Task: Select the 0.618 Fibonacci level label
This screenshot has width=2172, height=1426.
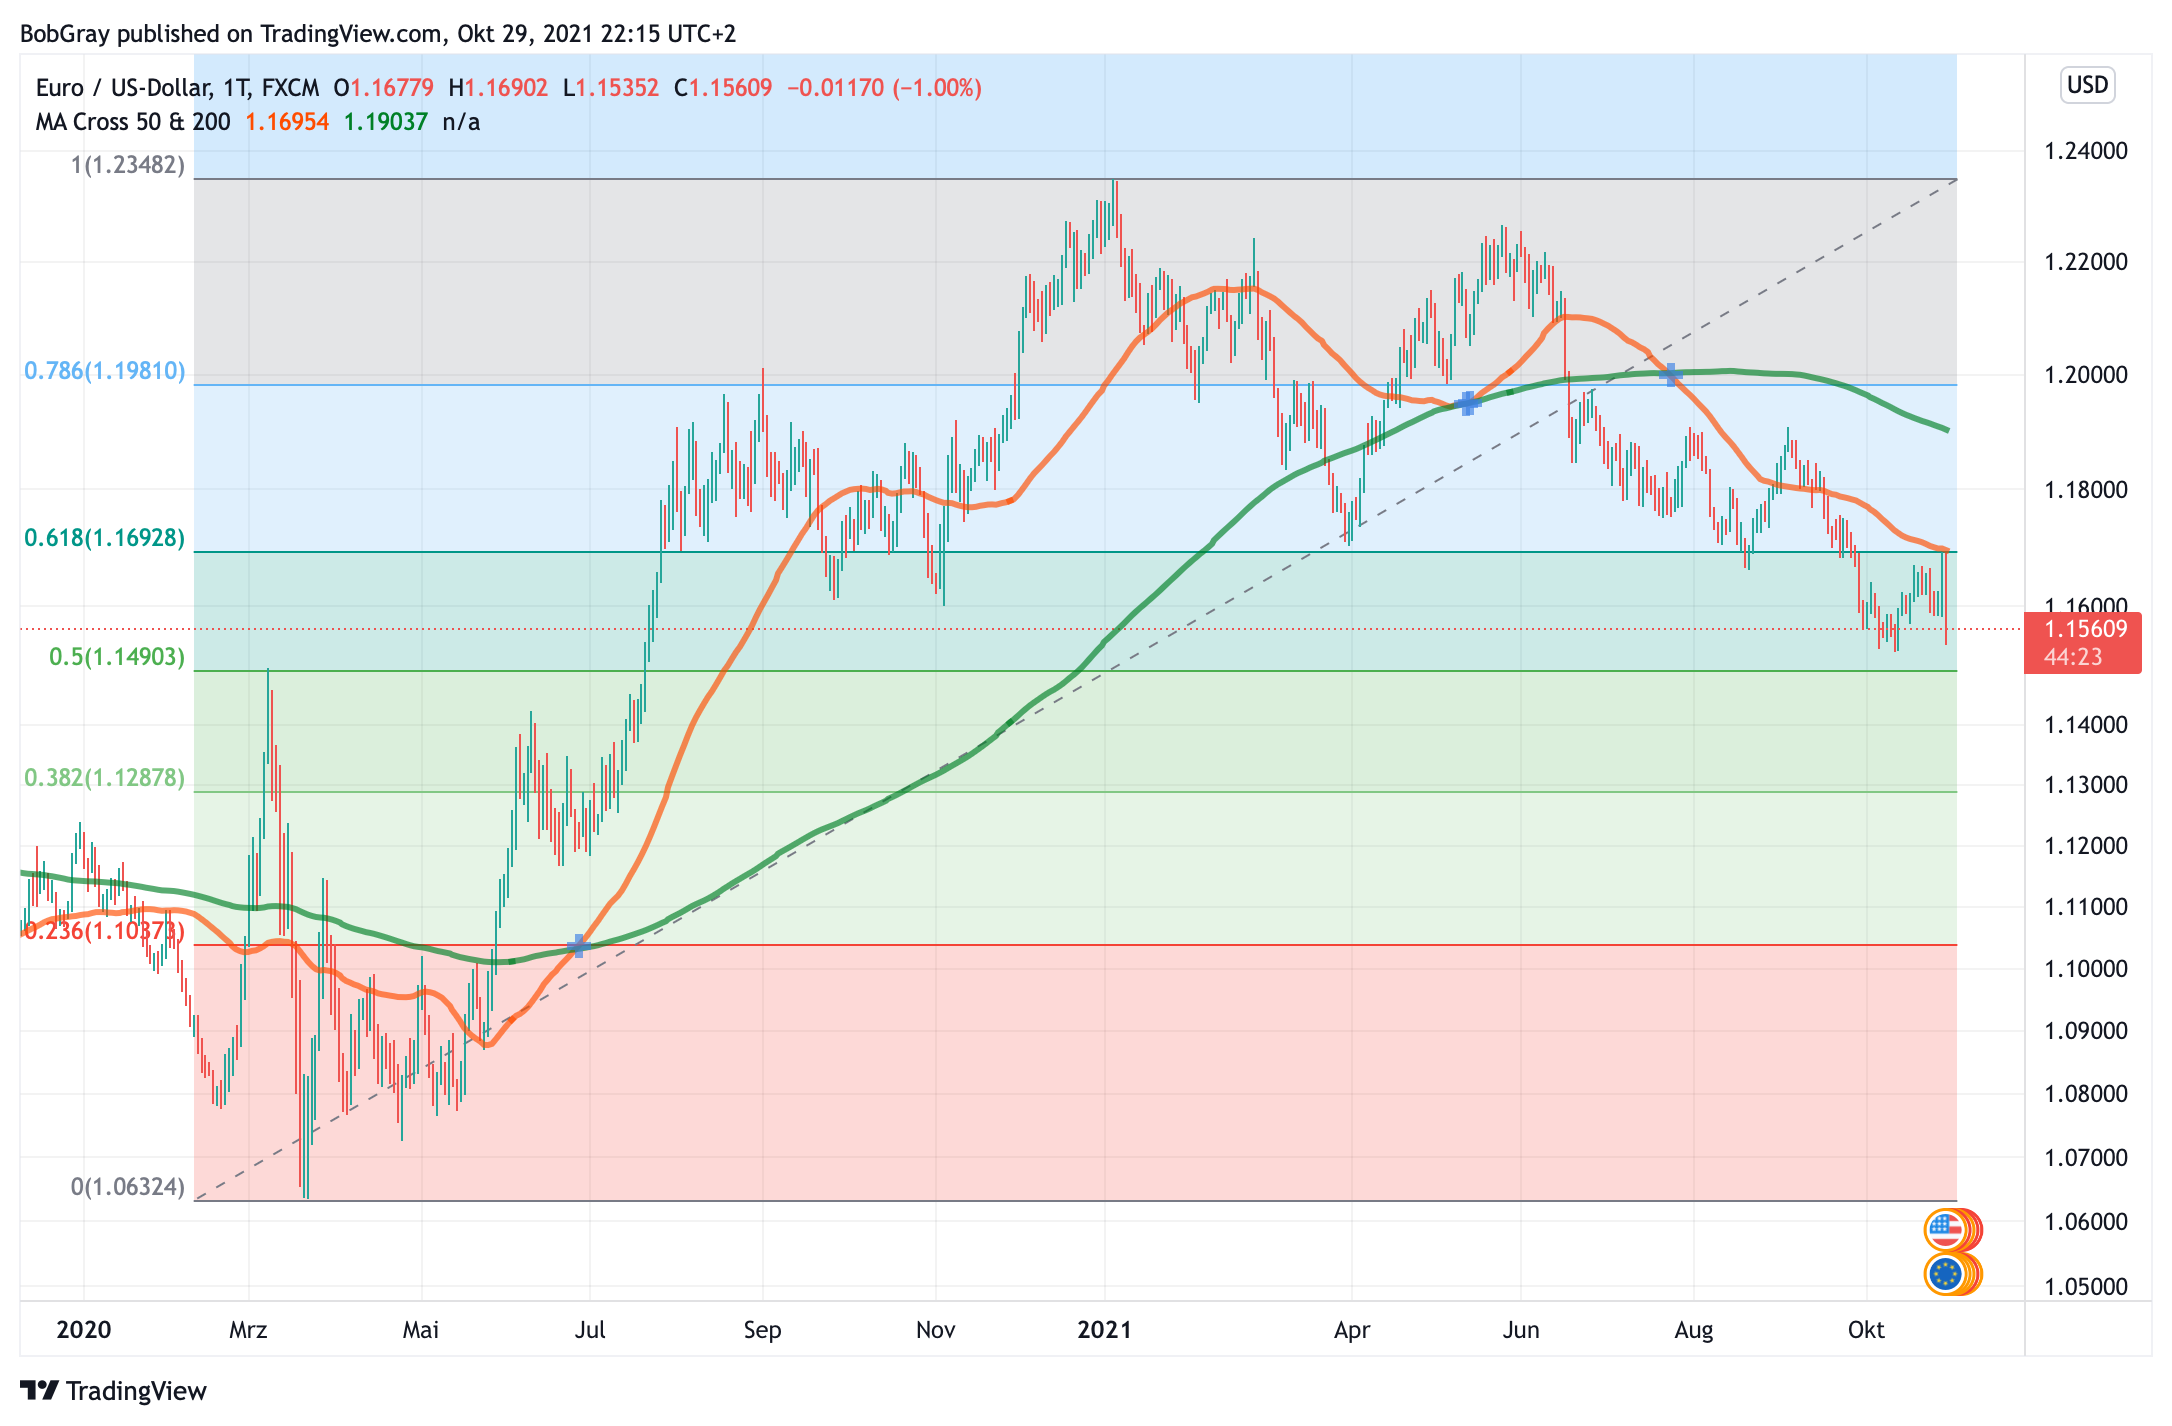Action: point(105,538)
